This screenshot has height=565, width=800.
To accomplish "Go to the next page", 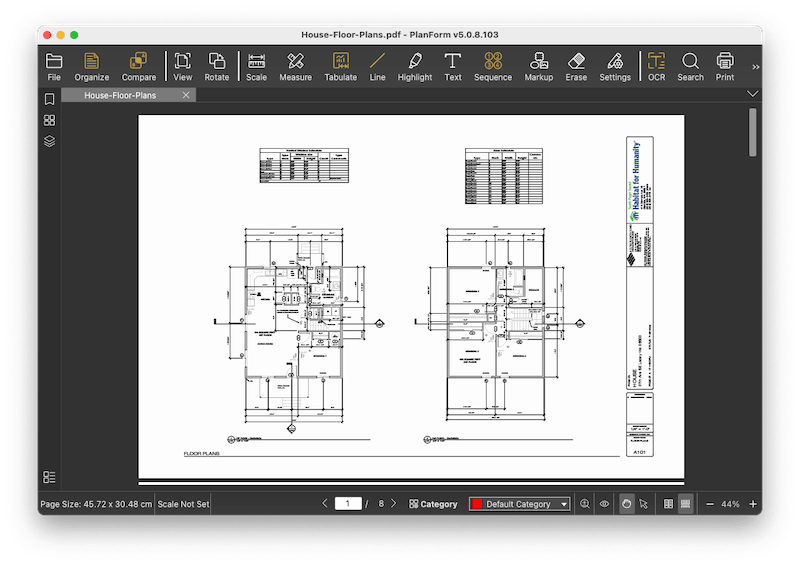I will tap(393, 503).
